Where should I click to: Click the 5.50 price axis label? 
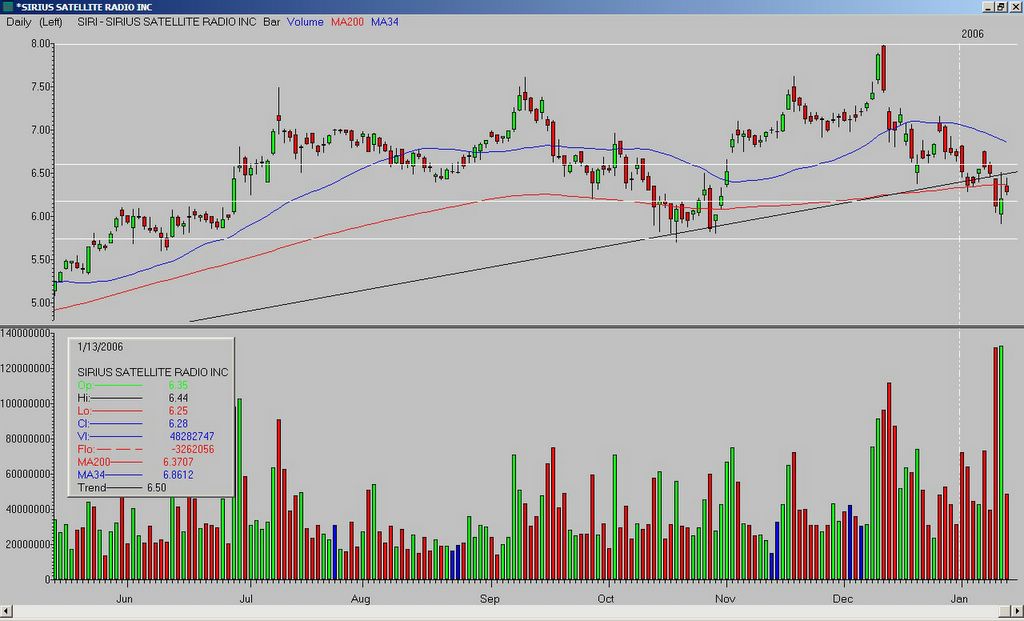(41, 259)
